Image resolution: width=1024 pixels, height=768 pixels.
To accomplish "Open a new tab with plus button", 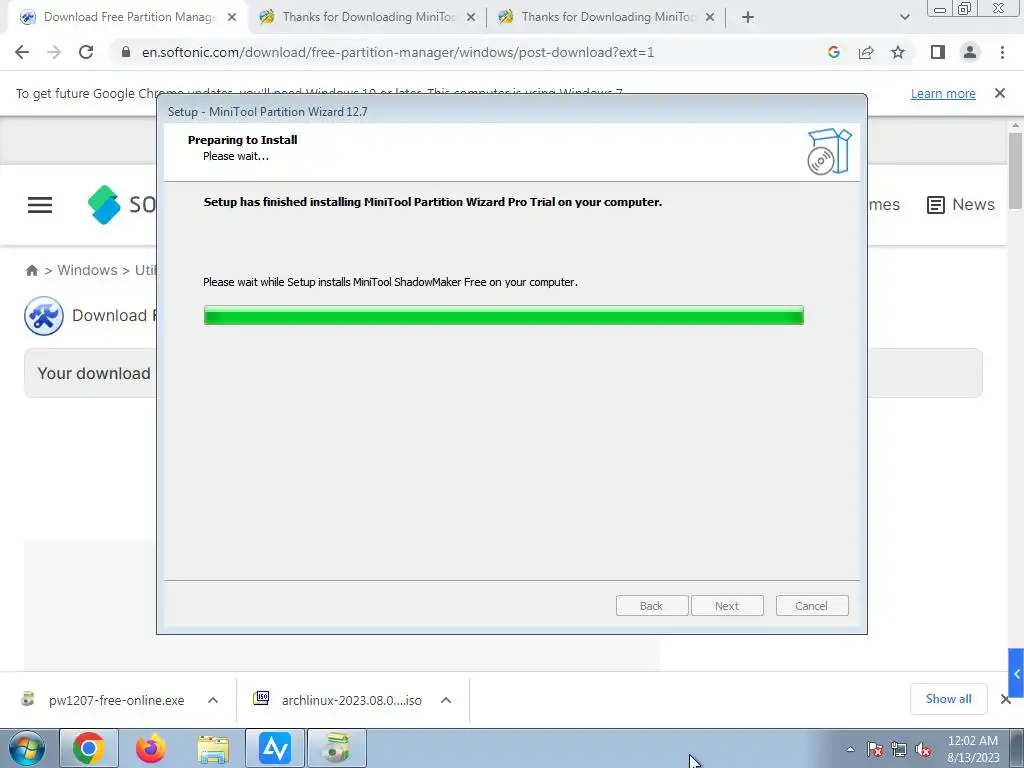I will tap(748, 17).
